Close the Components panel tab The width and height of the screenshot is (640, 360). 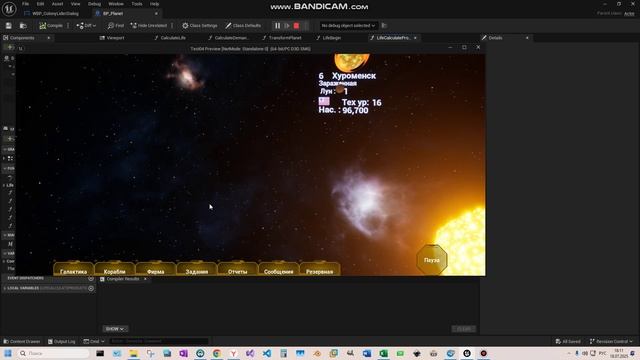[49, 38]
